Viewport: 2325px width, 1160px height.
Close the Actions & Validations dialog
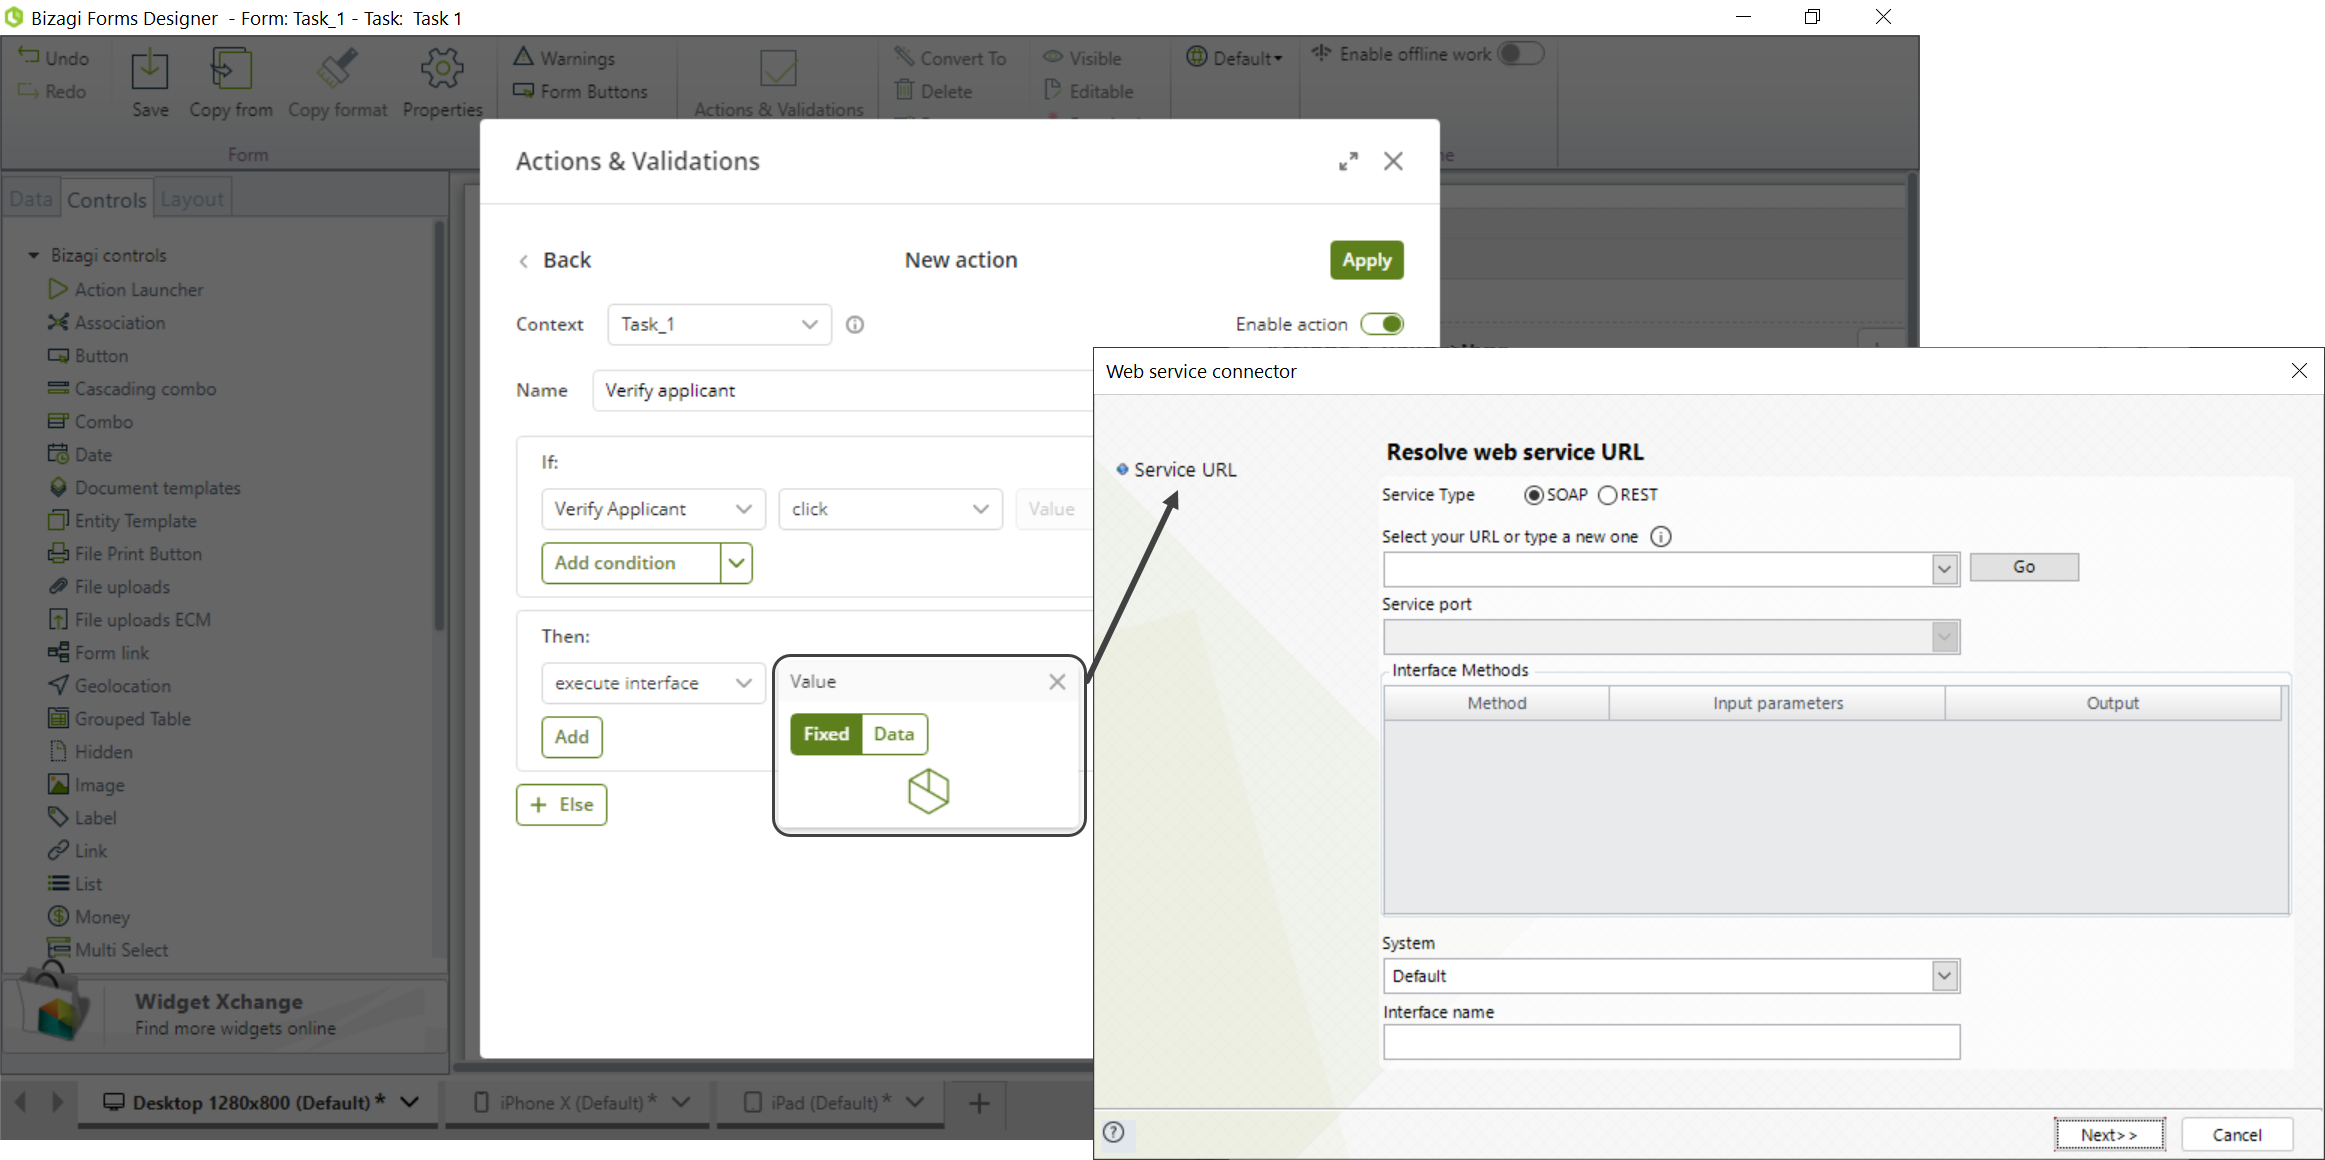point(1393,161)
